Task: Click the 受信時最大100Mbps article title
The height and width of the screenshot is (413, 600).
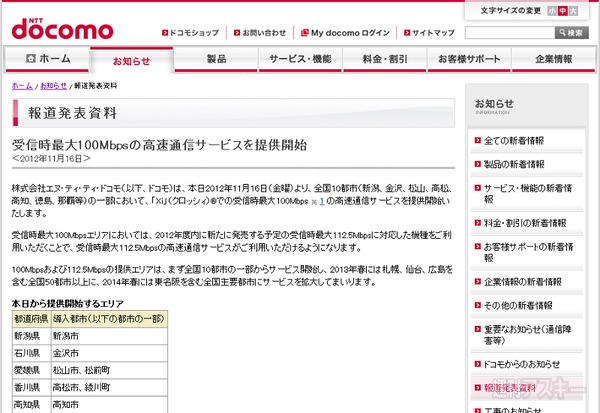Action: (x=160, y=145)
